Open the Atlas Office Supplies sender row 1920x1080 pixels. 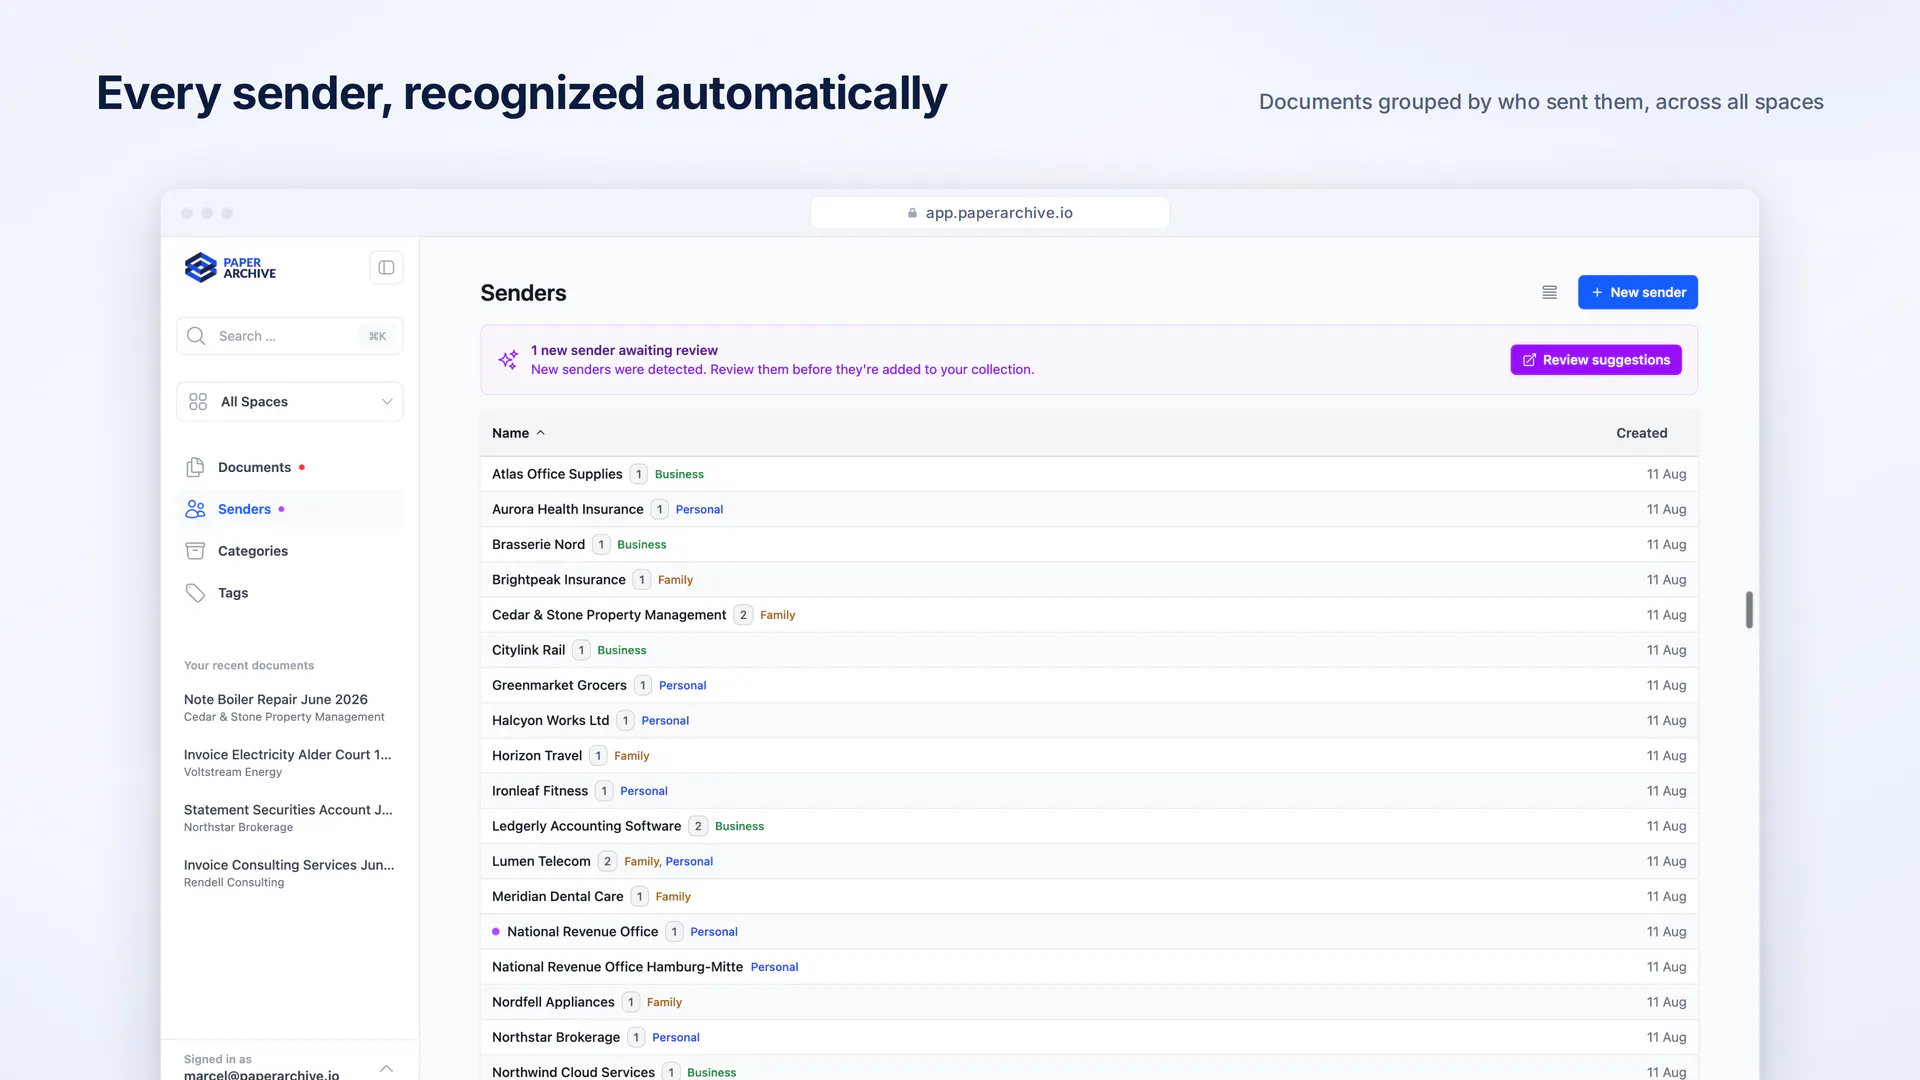1089,474
